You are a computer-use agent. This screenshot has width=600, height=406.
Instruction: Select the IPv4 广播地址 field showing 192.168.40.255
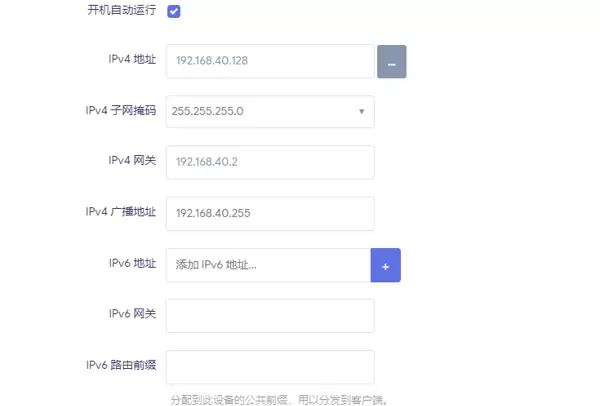pyautogui.click(x=269, y=214)
